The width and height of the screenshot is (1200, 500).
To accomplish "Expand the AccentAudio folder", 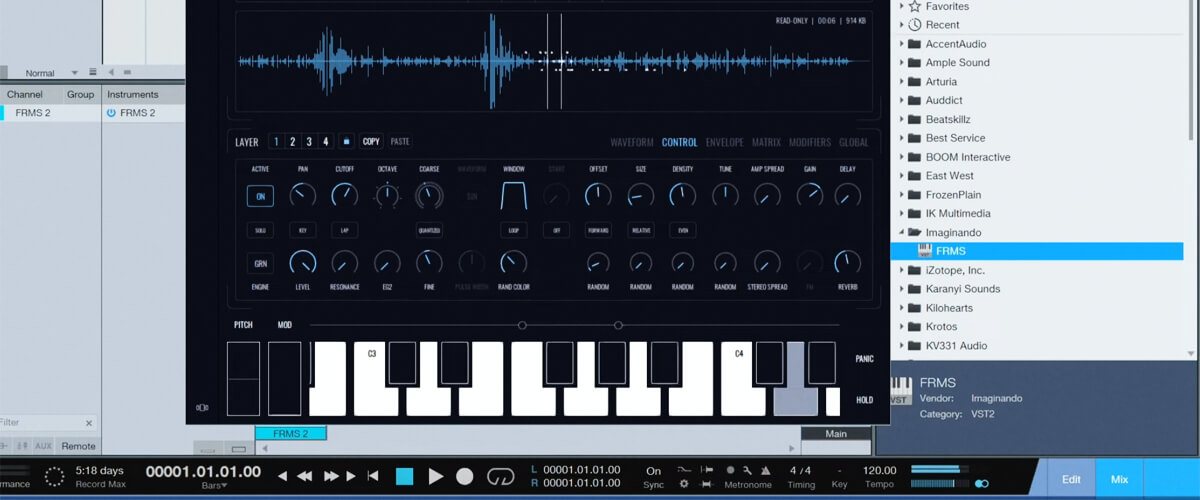I will point(902,43).
